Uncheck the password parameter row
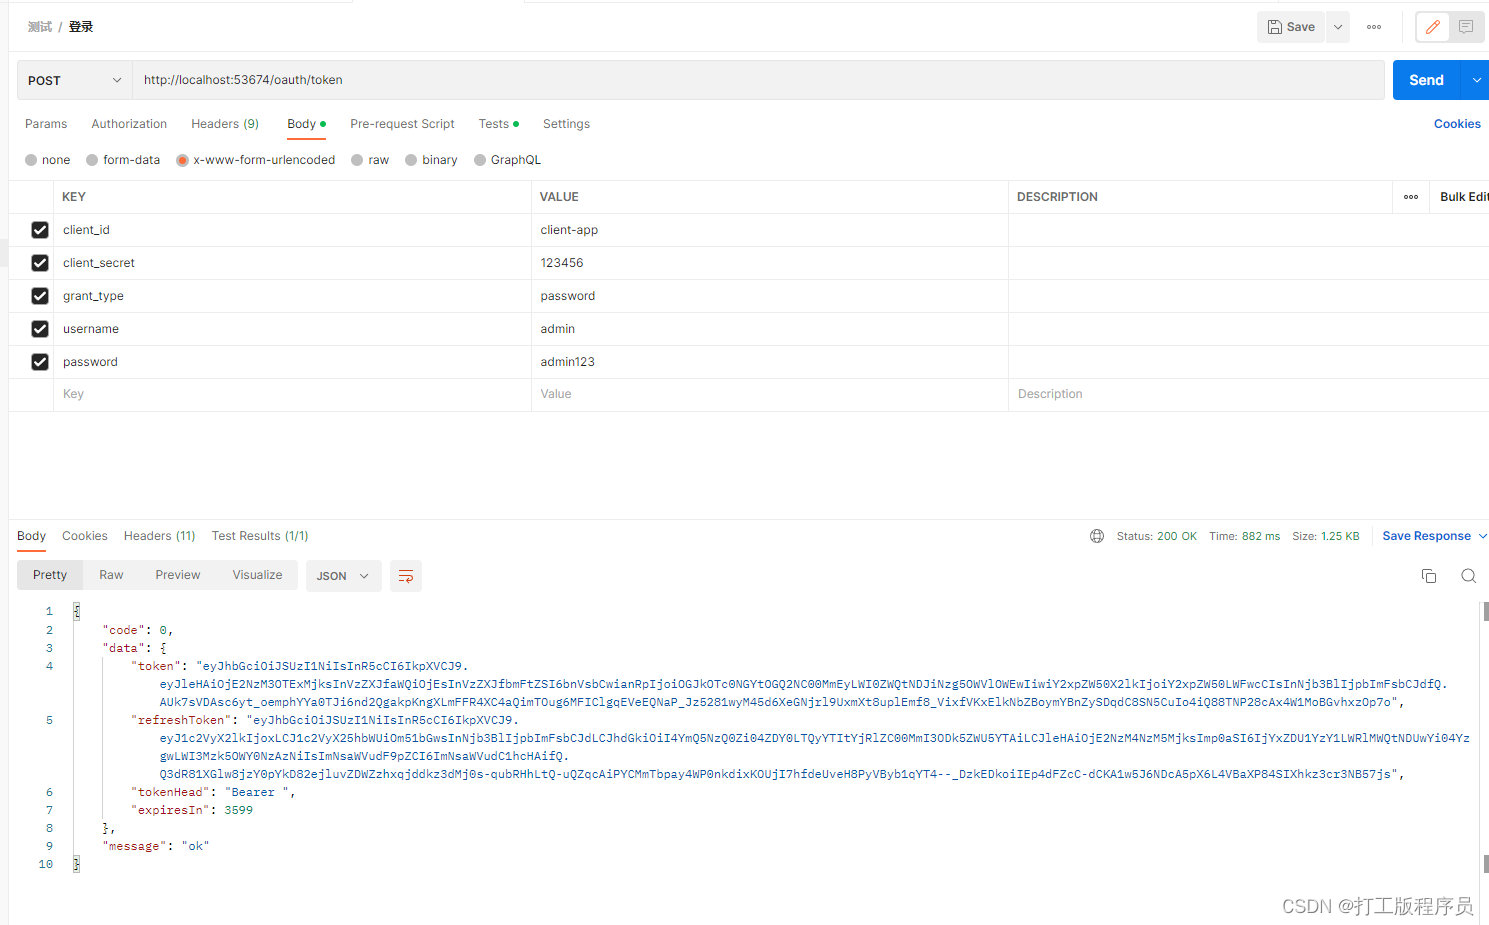The image size is (1489, 925). [40, 362]
